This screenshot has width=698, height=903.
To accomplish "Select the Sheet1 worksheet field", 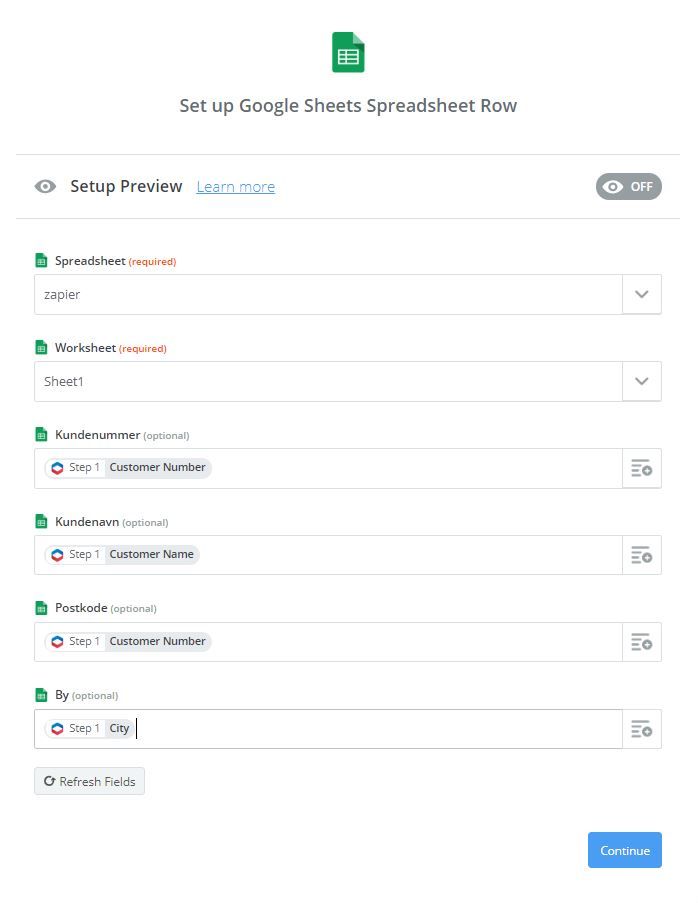I will click(x=328, y=381).
